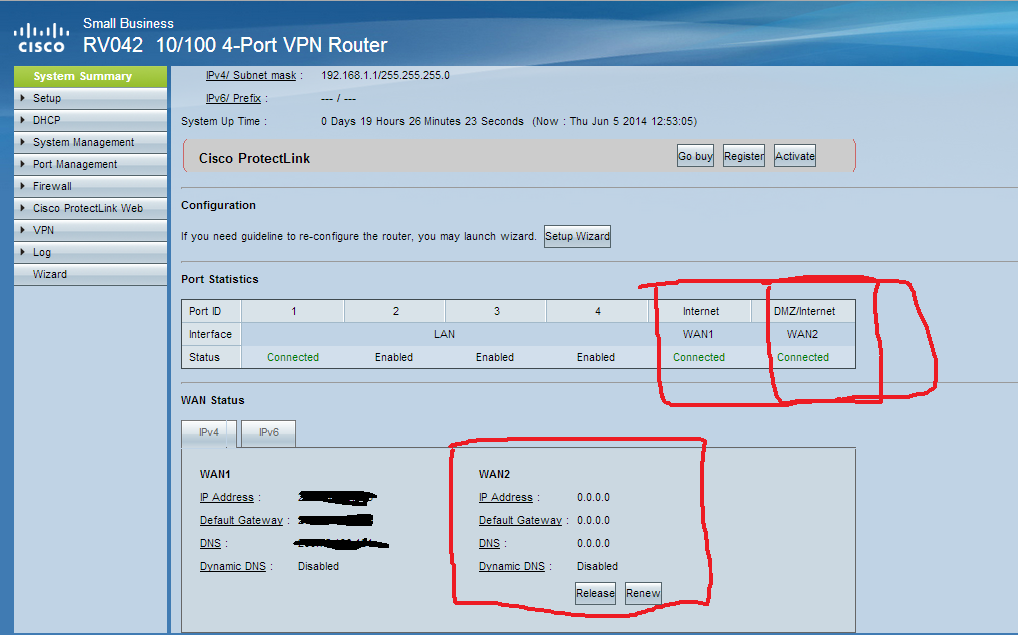Open the IPv4/ Subnet mask link
The width and height of the screenshot is (1018, 635).
pos(251,75)
